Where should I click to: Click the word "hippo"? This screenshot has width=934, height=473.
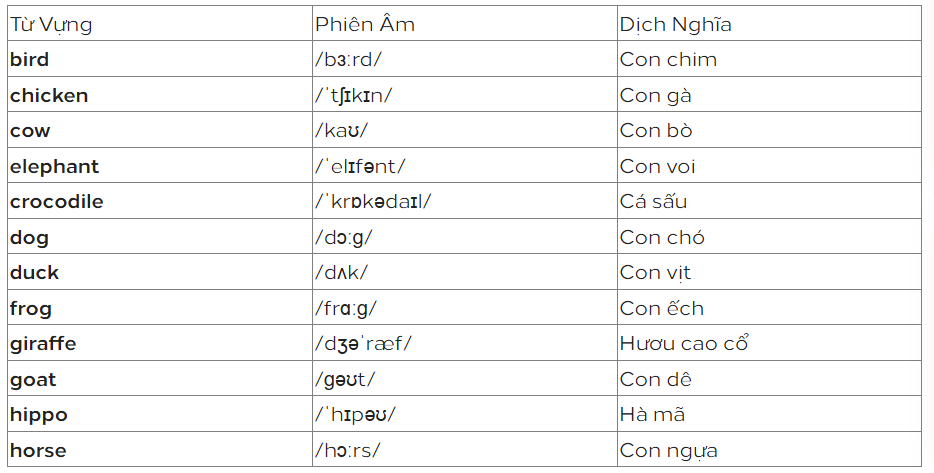[39, 415]
